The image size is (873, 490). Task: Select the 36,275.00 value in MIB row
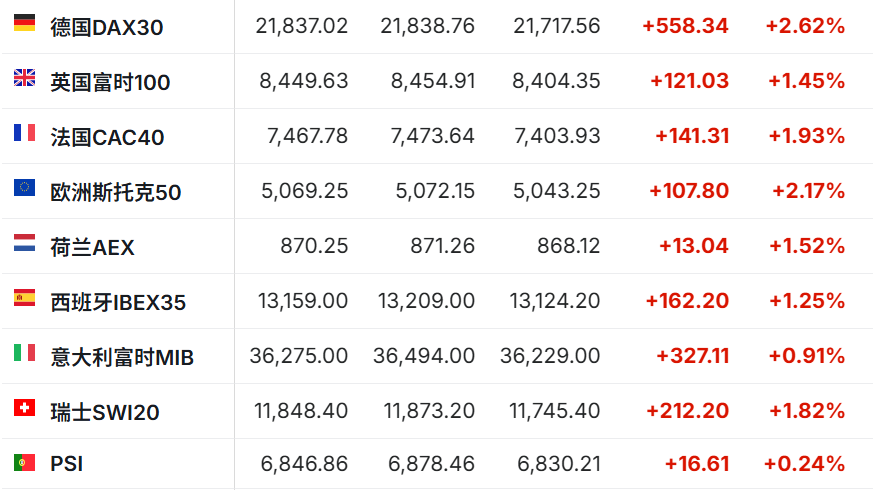pyautogui.click(x=299, y=355)
